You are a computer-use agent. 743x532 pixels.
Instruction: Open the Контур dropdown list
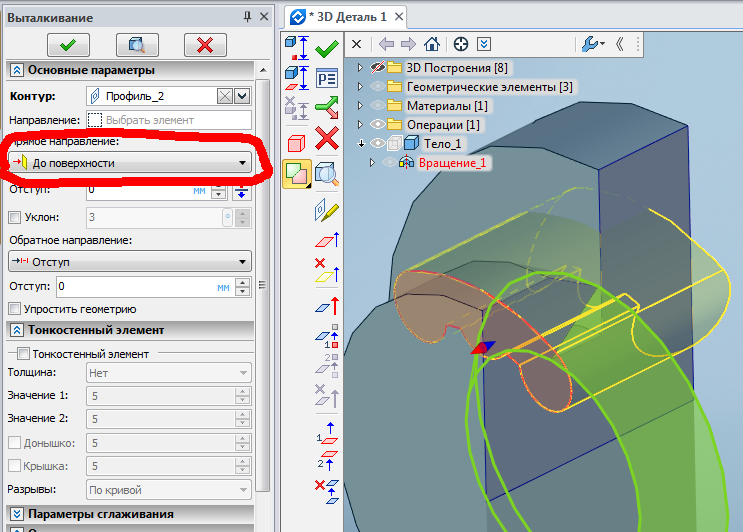[x=242, y=96]
